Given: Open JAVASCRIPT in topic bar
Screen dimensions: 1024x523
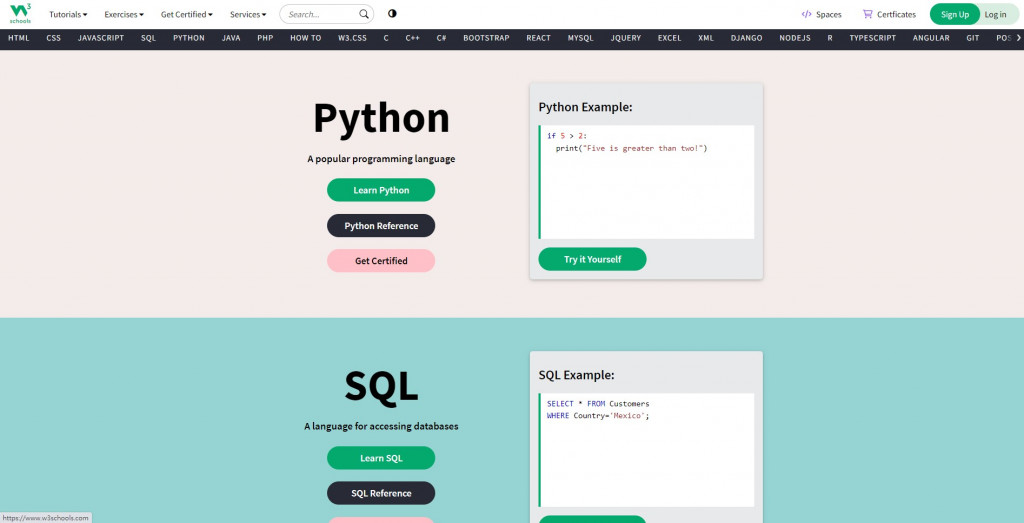Looking at the screenshot, I should click(x=101, y=38).
